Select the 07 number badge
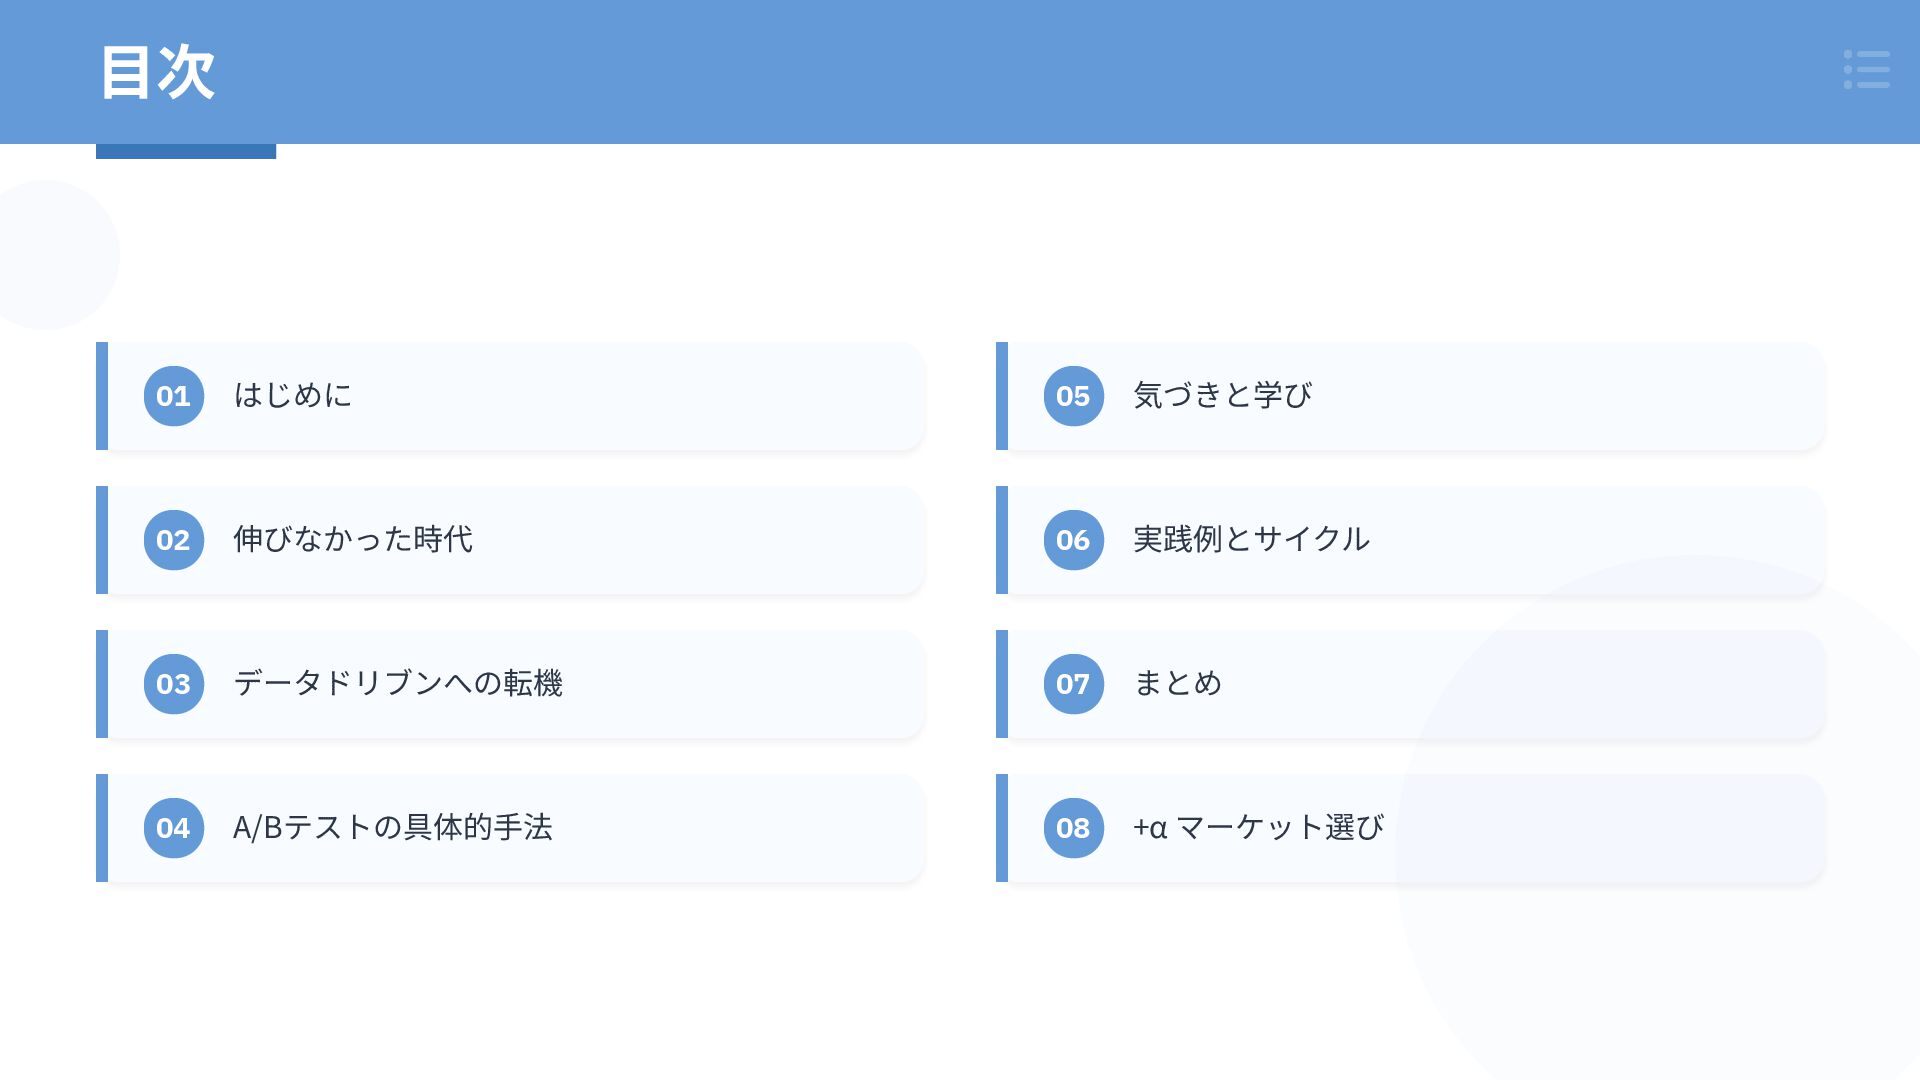 (1074, 684)
